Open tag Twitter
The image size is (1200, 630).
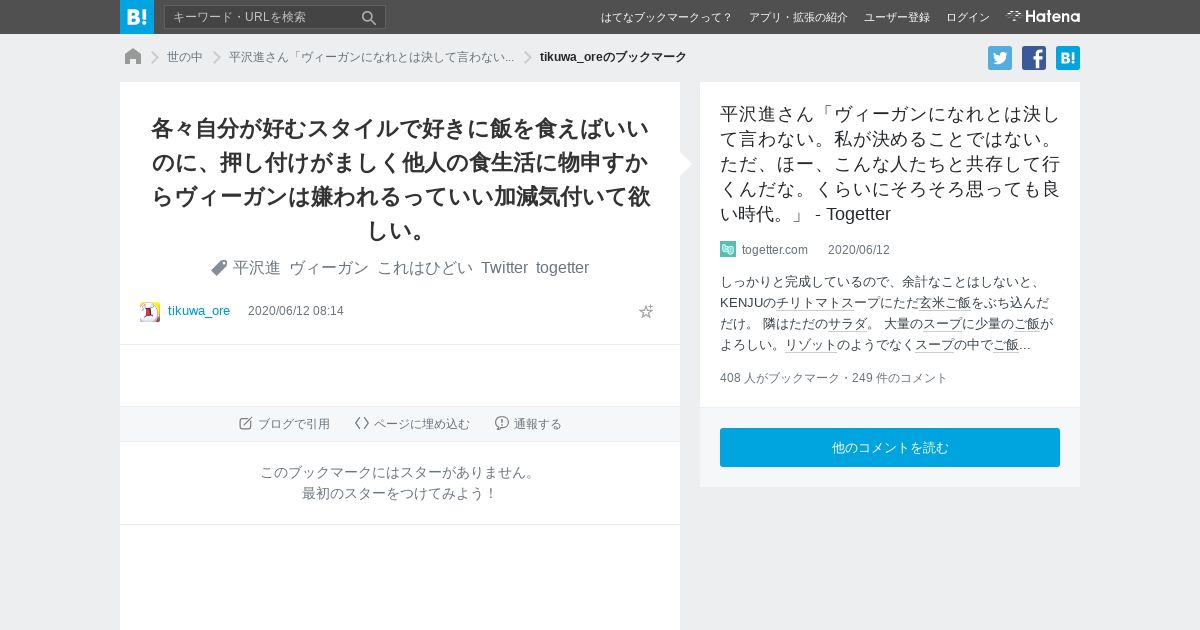[504, 267]
